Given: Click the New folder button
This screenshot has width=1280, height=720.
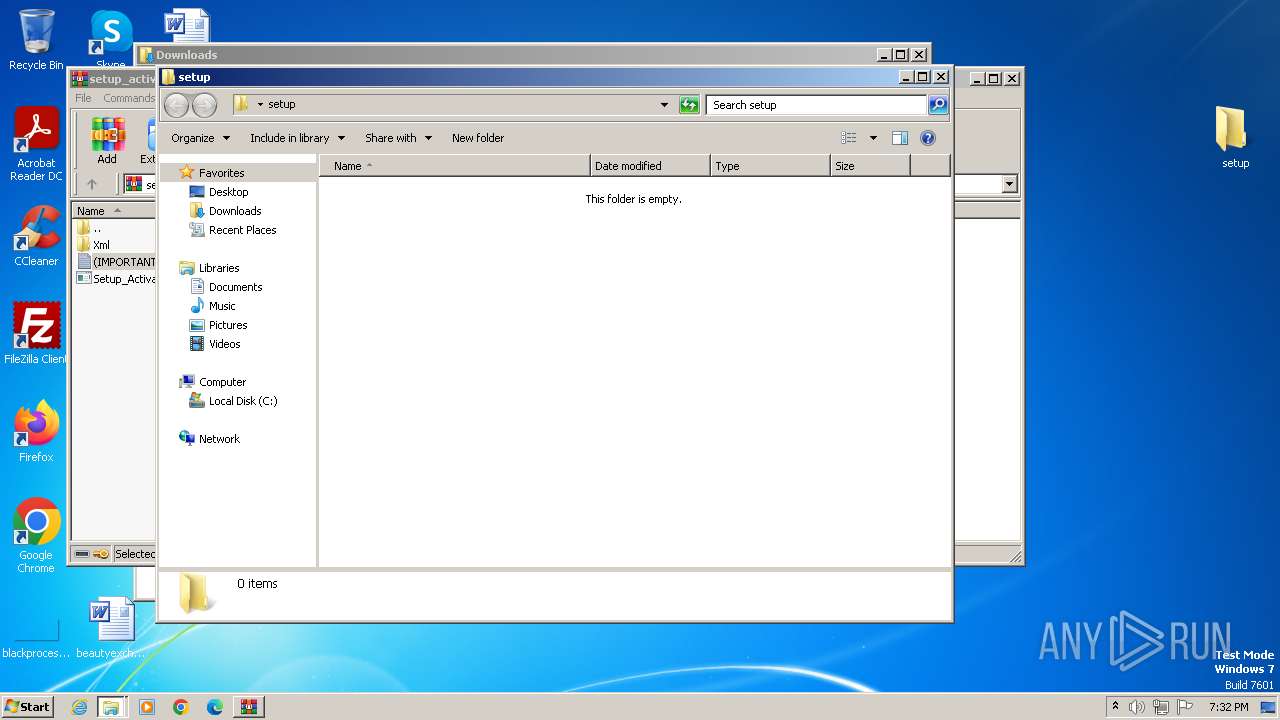Looking at the screenshot, I should tap(478, 138).
